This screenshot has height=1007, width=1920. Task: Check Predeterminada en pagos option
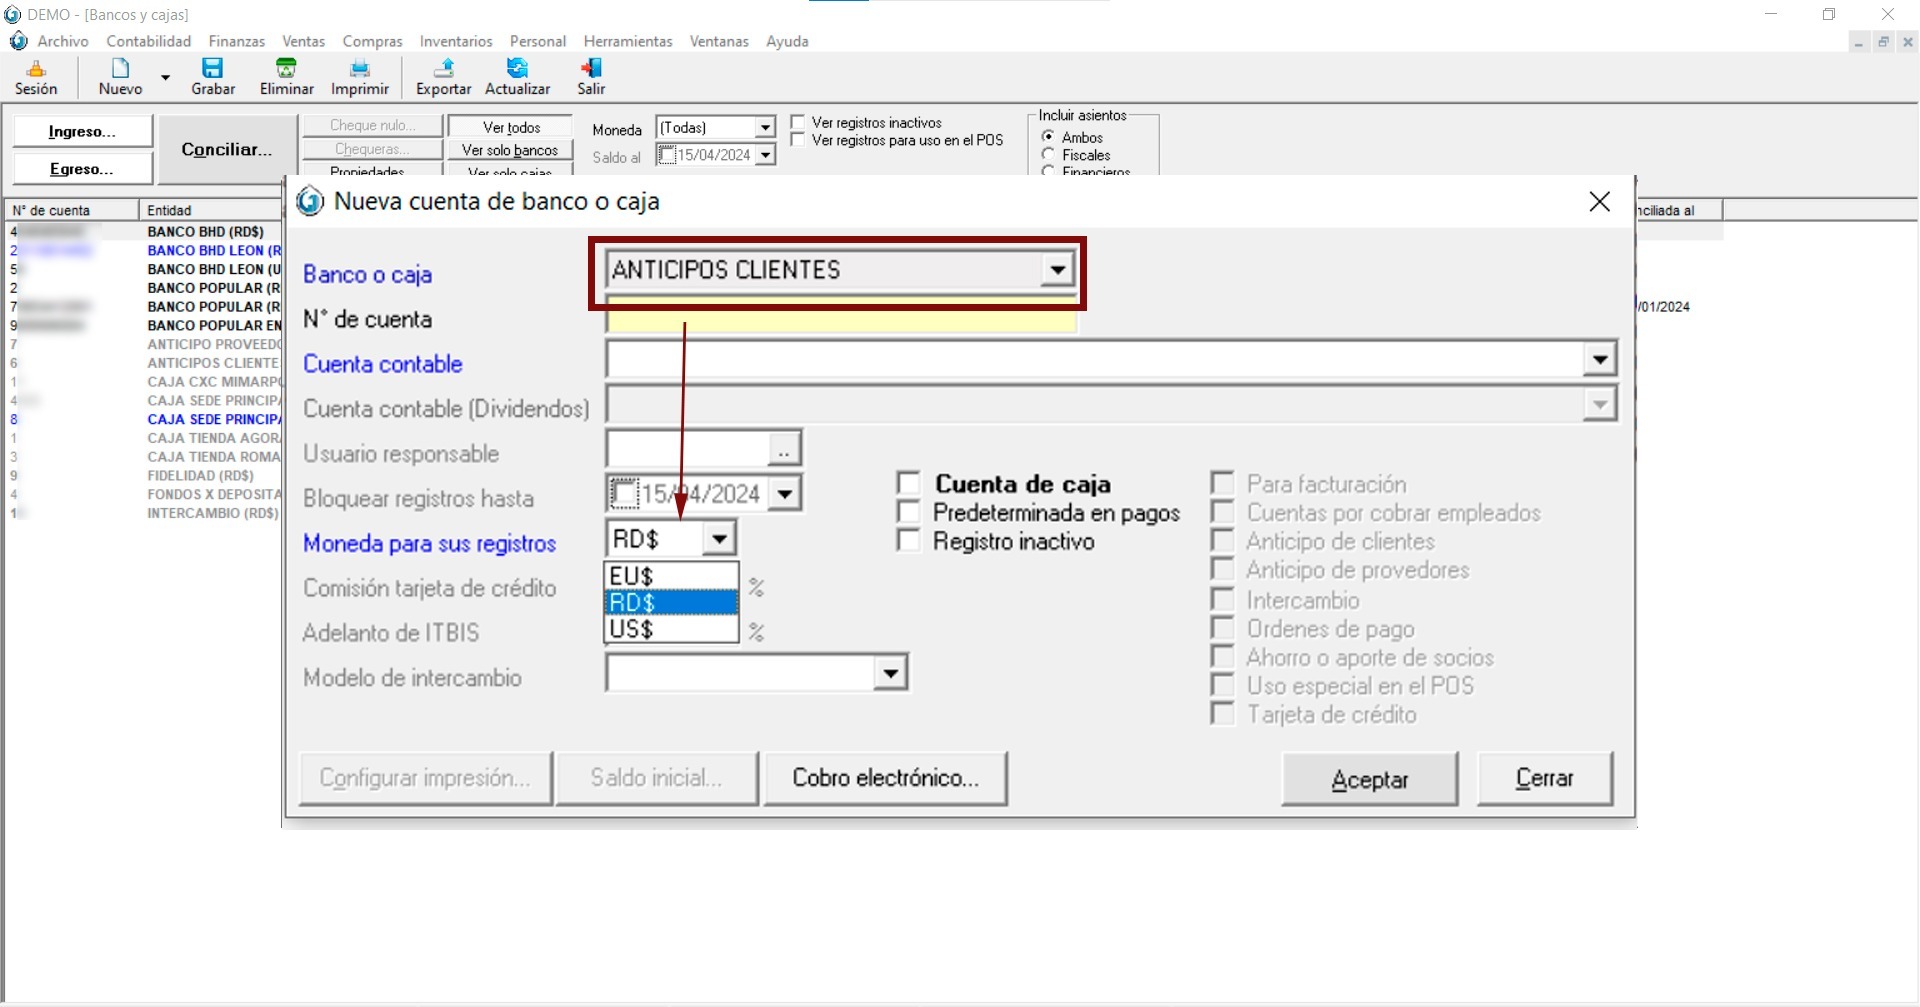click(x=909, y=513)
